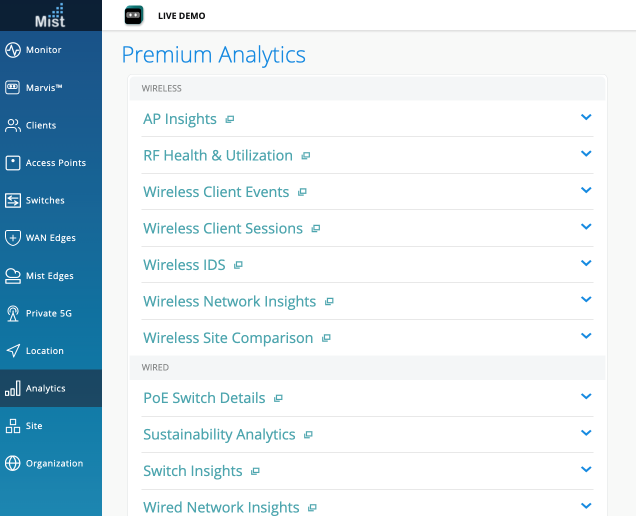Open RF Health & Utilization popout icon
Image resolution: width=636 pixels, height=516 pixels.
tap(306, 156)
